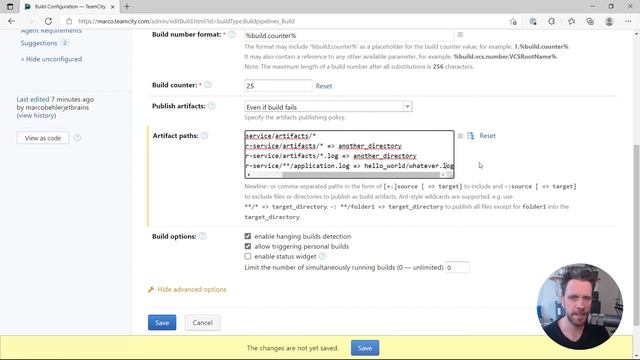Image resolution: width=640 pixels, height=360 pixels.
Task: Click Suggestions in the sidebar
Action: [x=39, y=43]
